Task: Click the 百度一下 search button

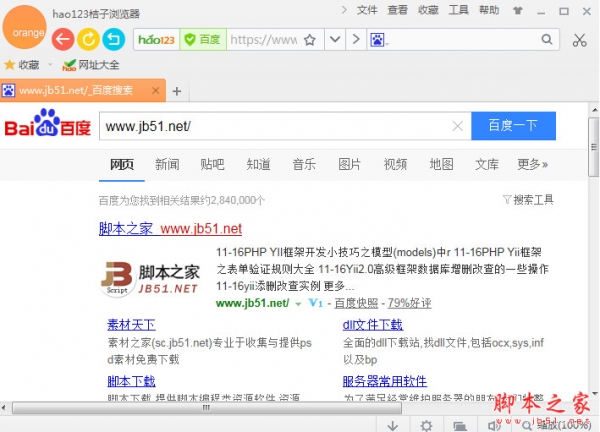Action: tap(514, 126)
